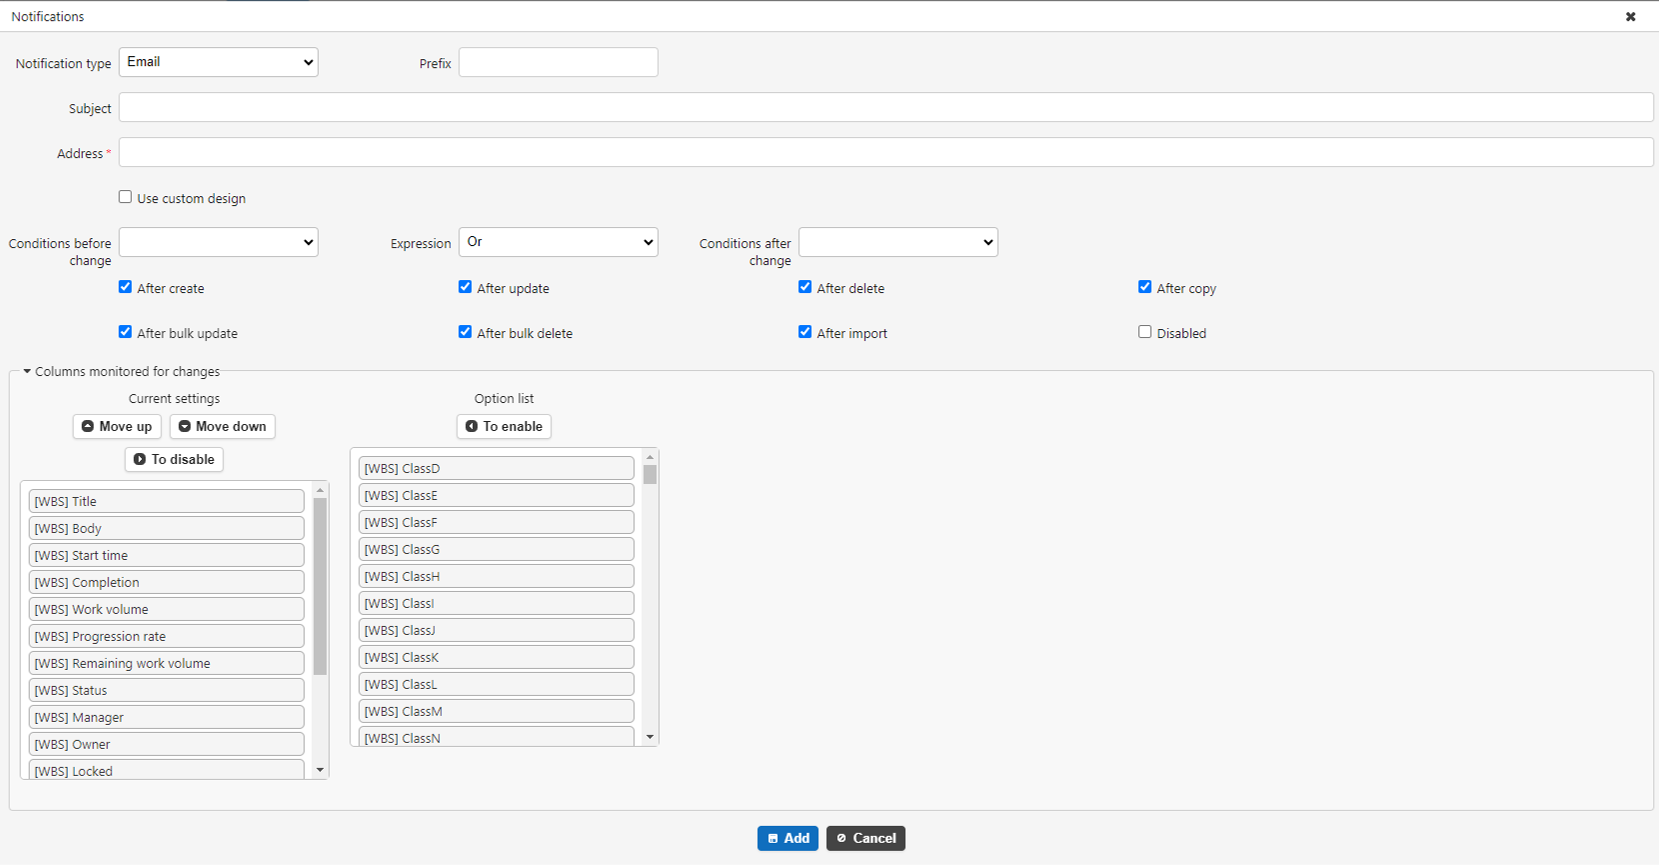Click the Move up button
Screen dimensions: 1659x865
click(x=117, y=426)
